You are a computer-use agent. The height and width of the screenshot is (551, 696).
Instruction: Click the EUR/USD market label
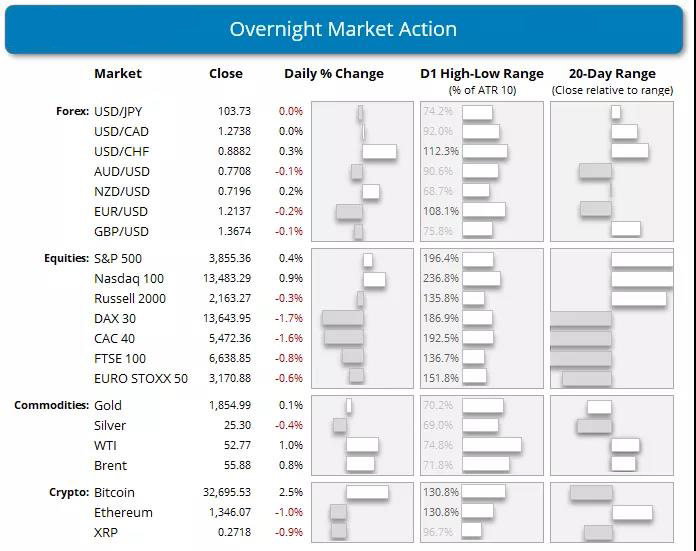(121, 211)
